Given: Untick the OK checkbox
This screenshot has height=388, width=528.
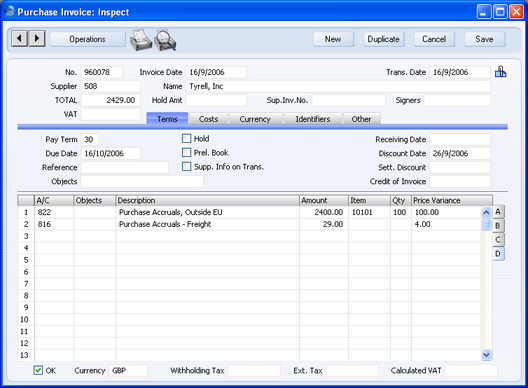Looking at the screenshot, I should pyautogui.click(x=38, y=370).
